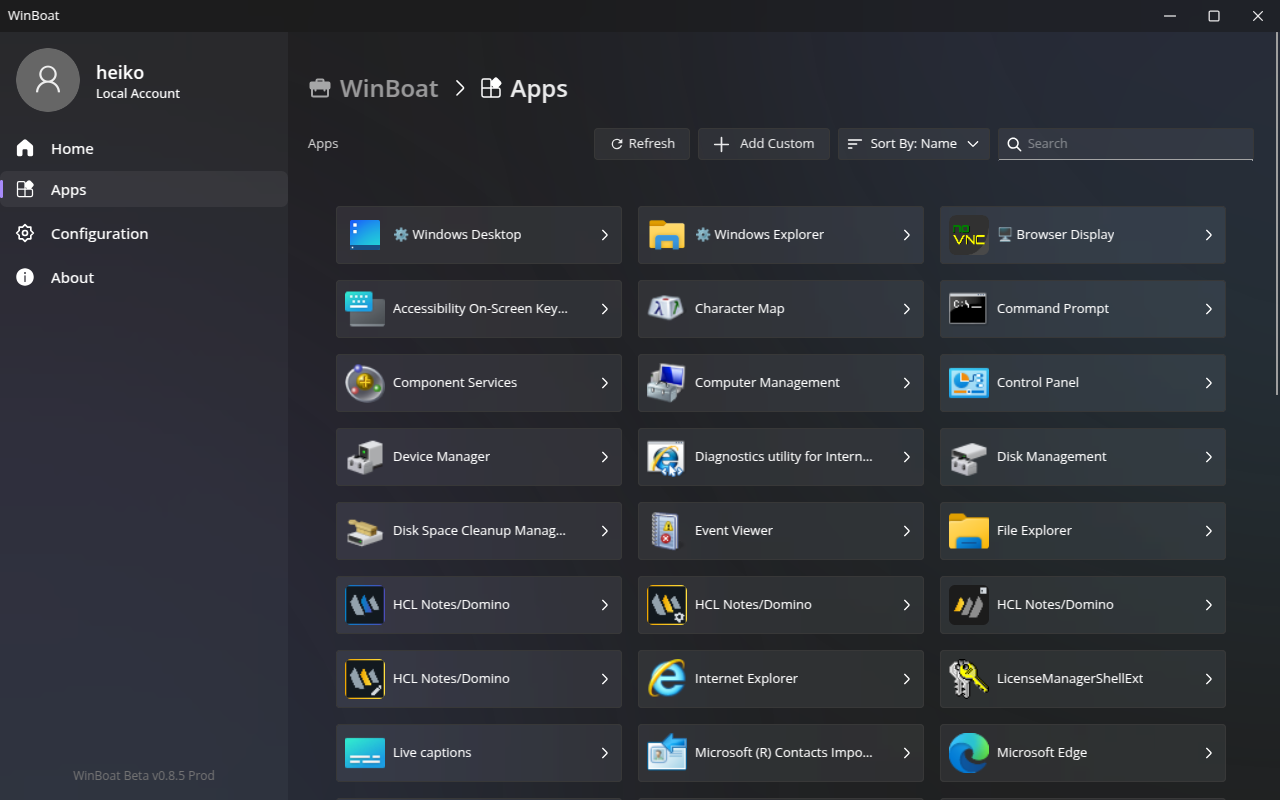
Task: Click into the Search apps field
Action: tap(1126, 144)
